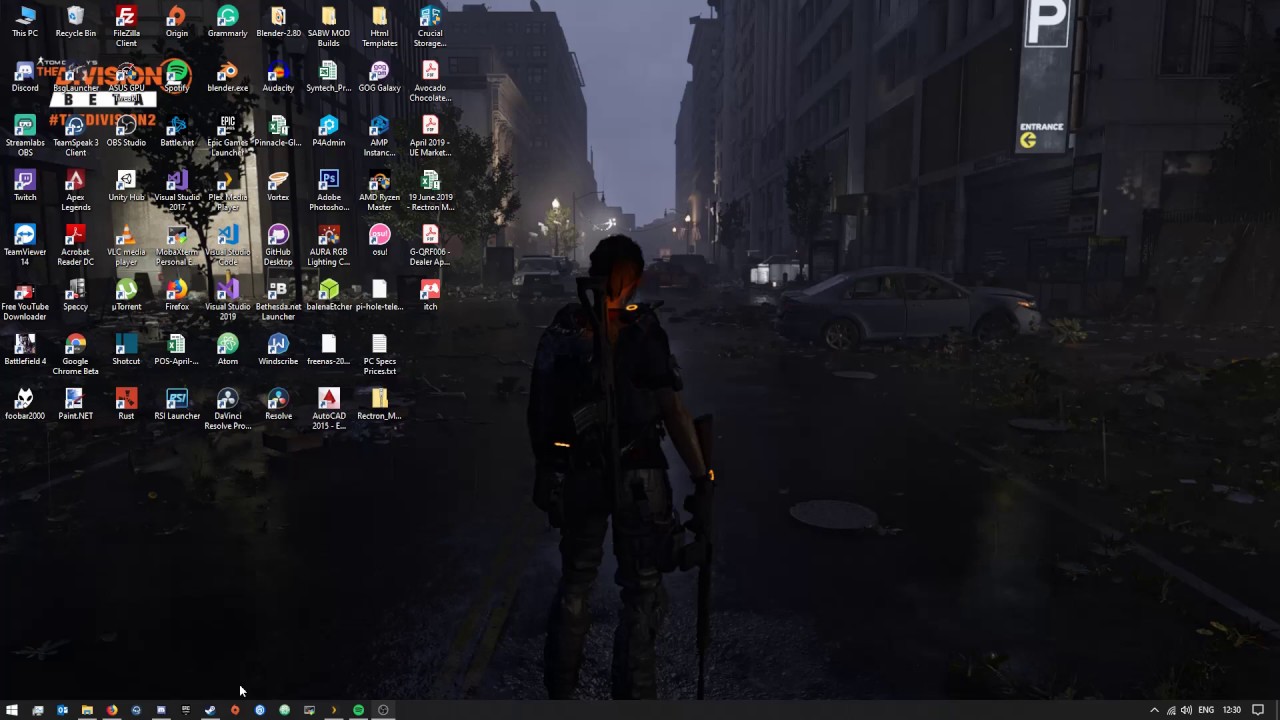Viewport: 1280px width, 720px height.
Task: Launch GOG Galaxy shortcut
Action: coord(379,77)
